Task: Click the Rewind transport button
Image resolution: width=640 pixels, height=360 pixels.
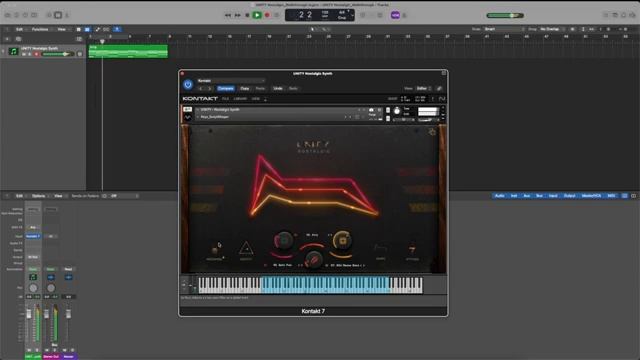Action: point(228,15)
